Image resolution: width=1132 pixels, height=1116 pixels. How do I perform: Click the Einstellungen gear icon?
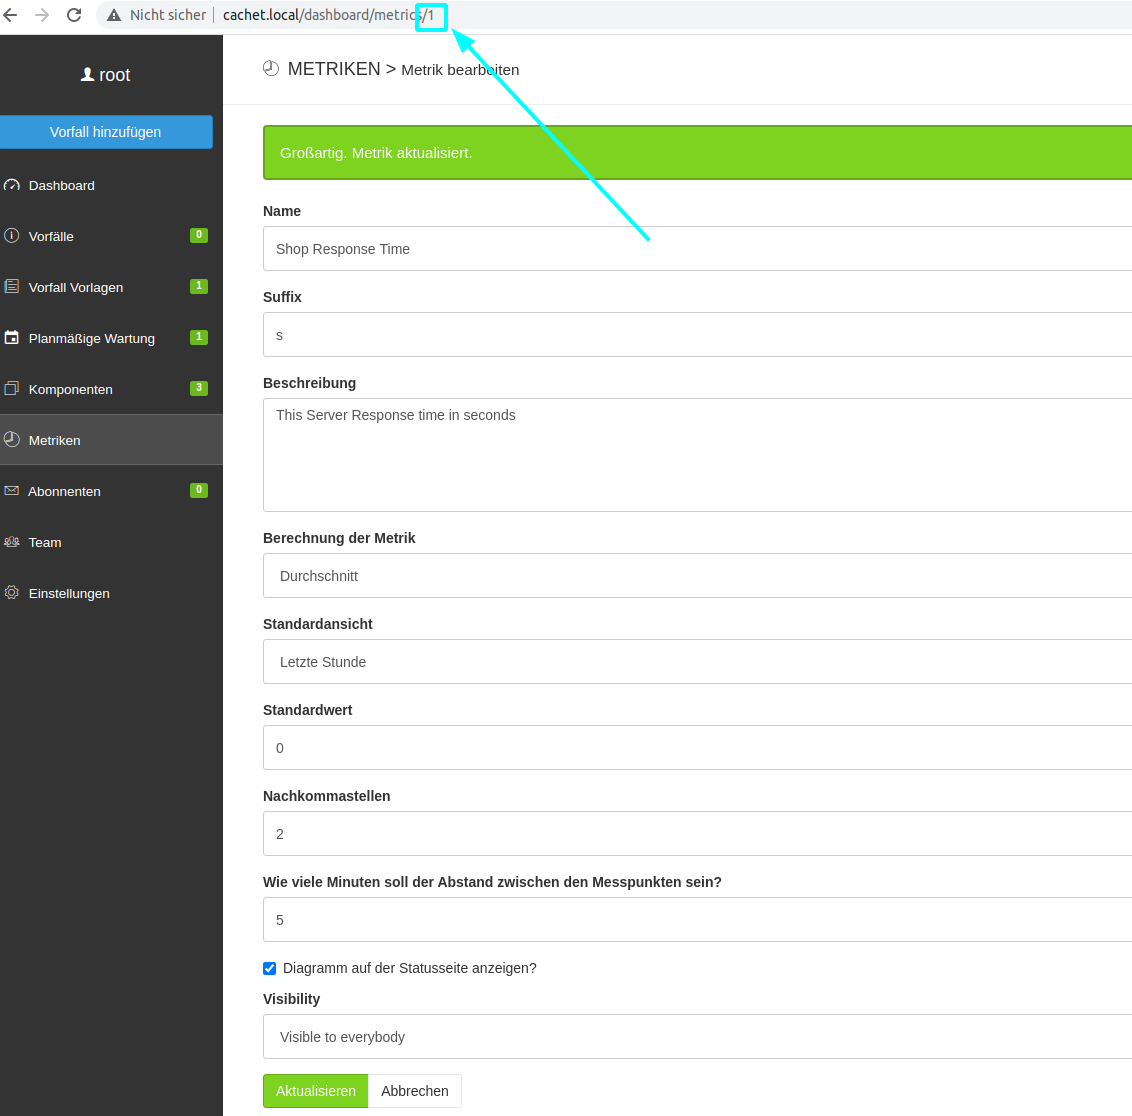pyautogui.click(x=12, y=593)
